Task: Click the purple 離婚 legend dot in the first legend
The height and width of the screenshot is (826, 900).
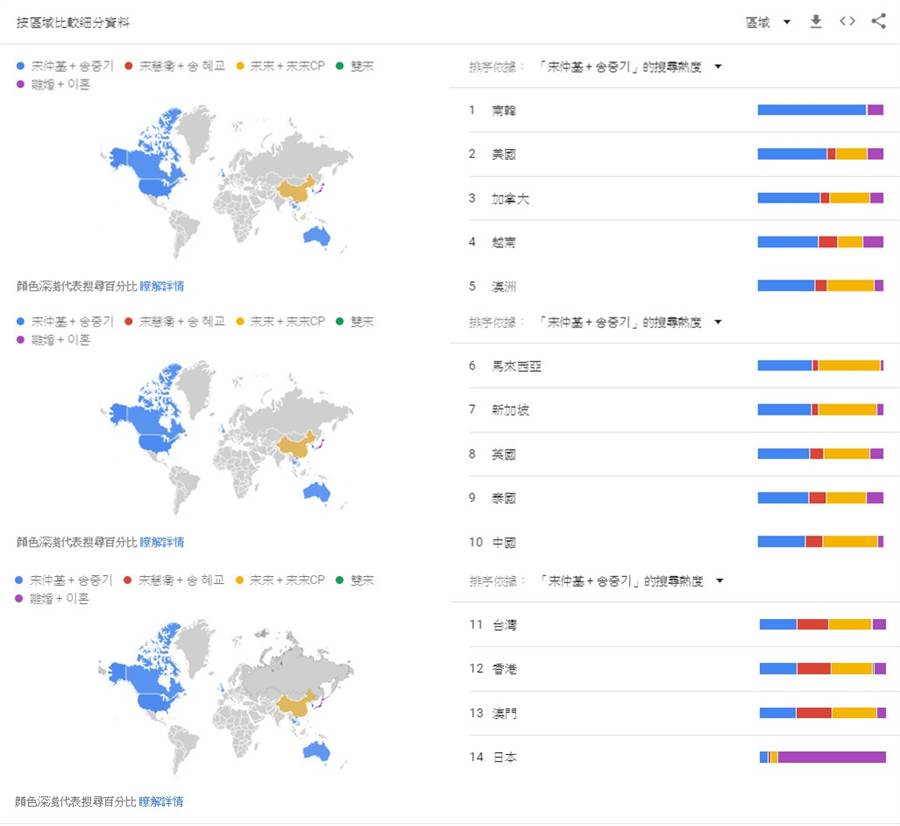Action: pos(20,84)
